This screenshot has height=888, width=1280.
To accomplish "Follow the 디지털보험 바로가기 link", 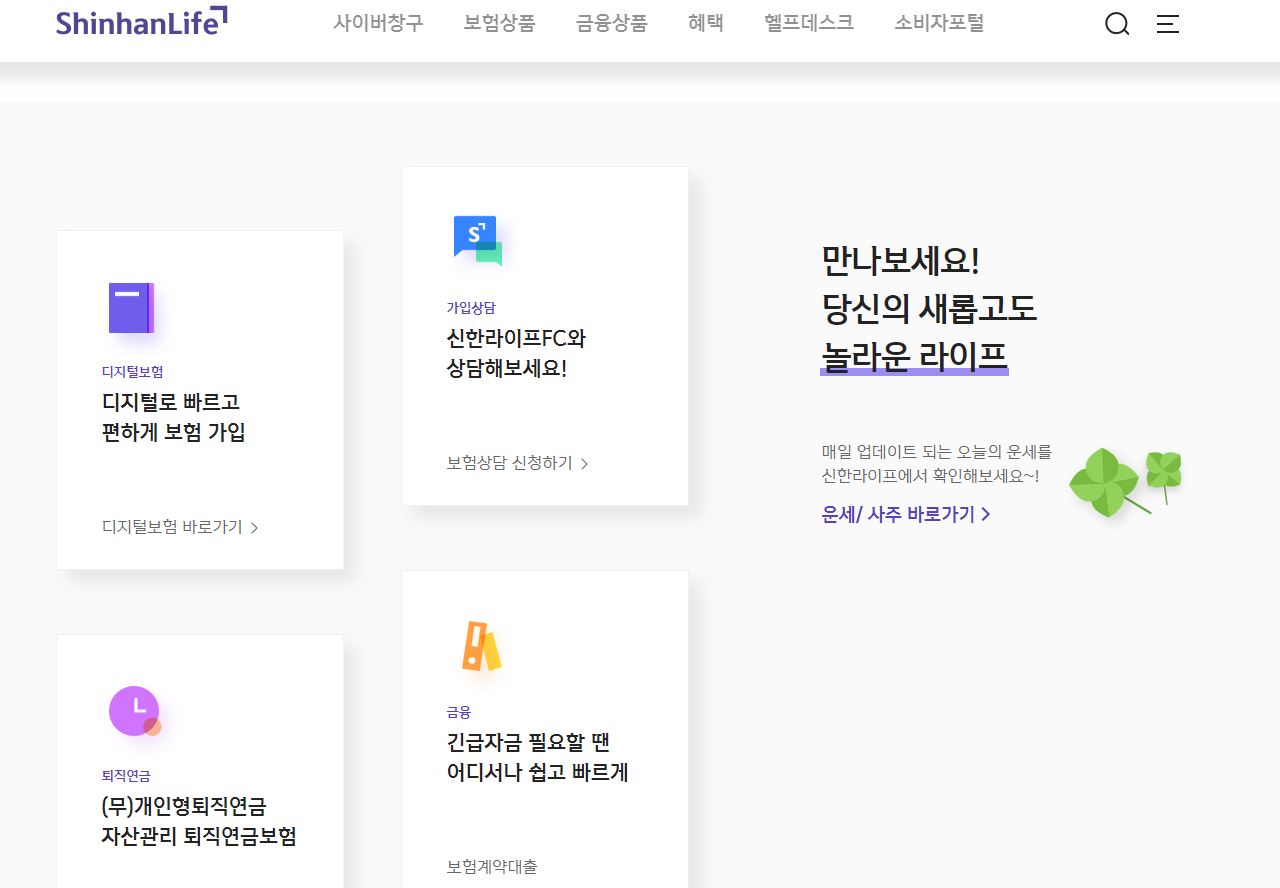I will (180, 527).
